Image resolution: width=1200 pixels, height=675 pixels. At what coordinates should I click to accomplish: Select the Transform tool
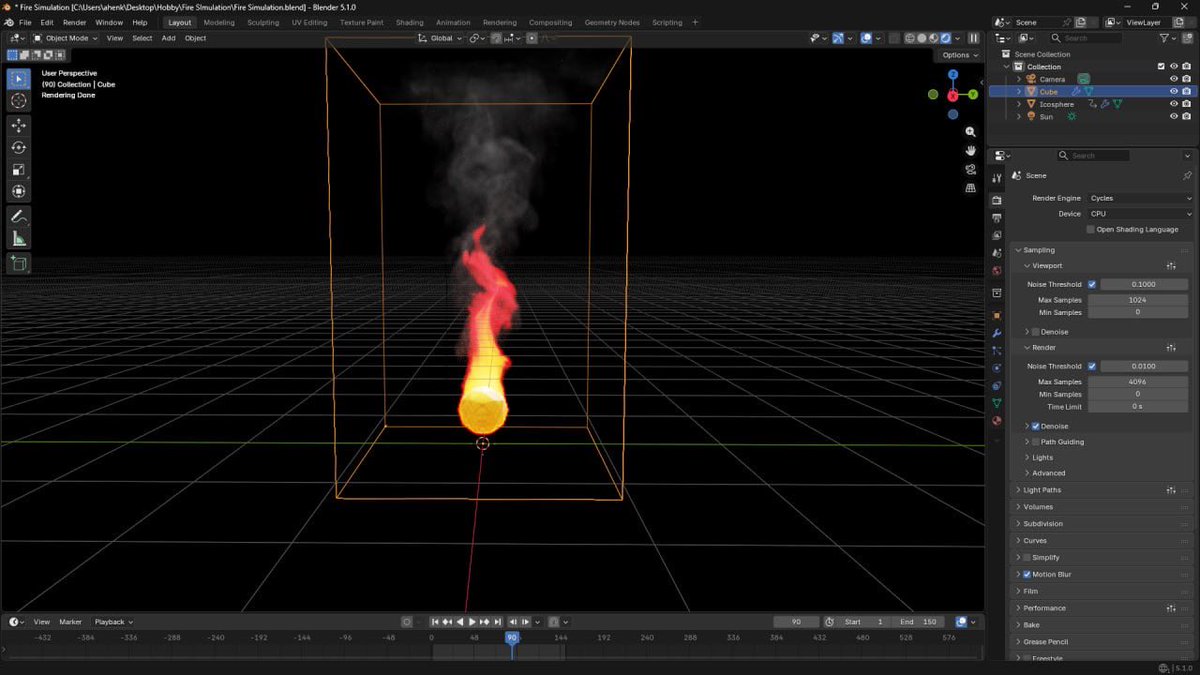pyautogui.click(x=19, y=191)
